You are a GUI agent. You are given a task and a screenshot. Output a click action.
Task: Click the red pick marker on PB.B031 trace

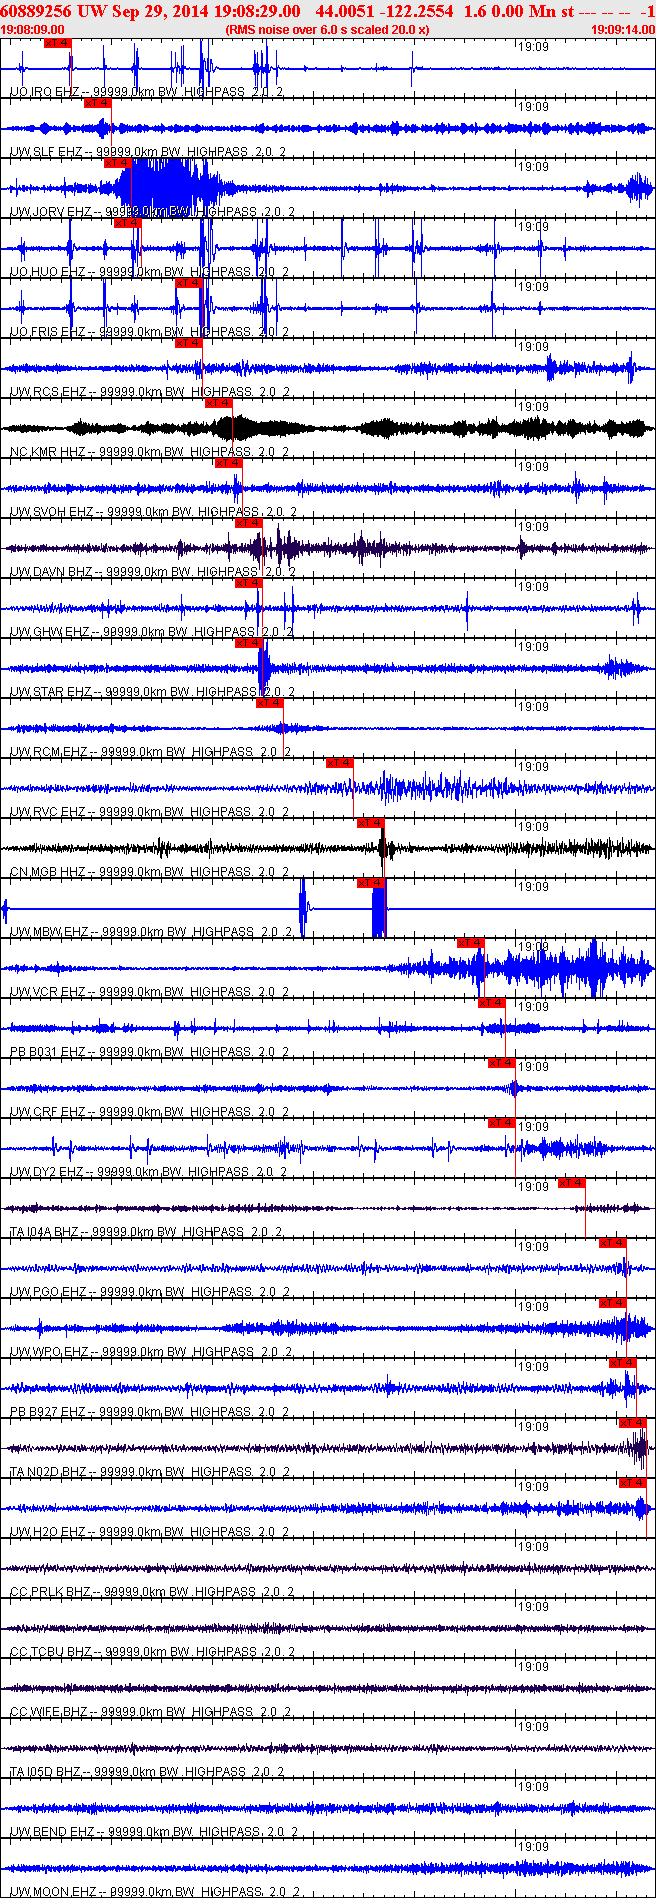click(x=492, y=1003)
